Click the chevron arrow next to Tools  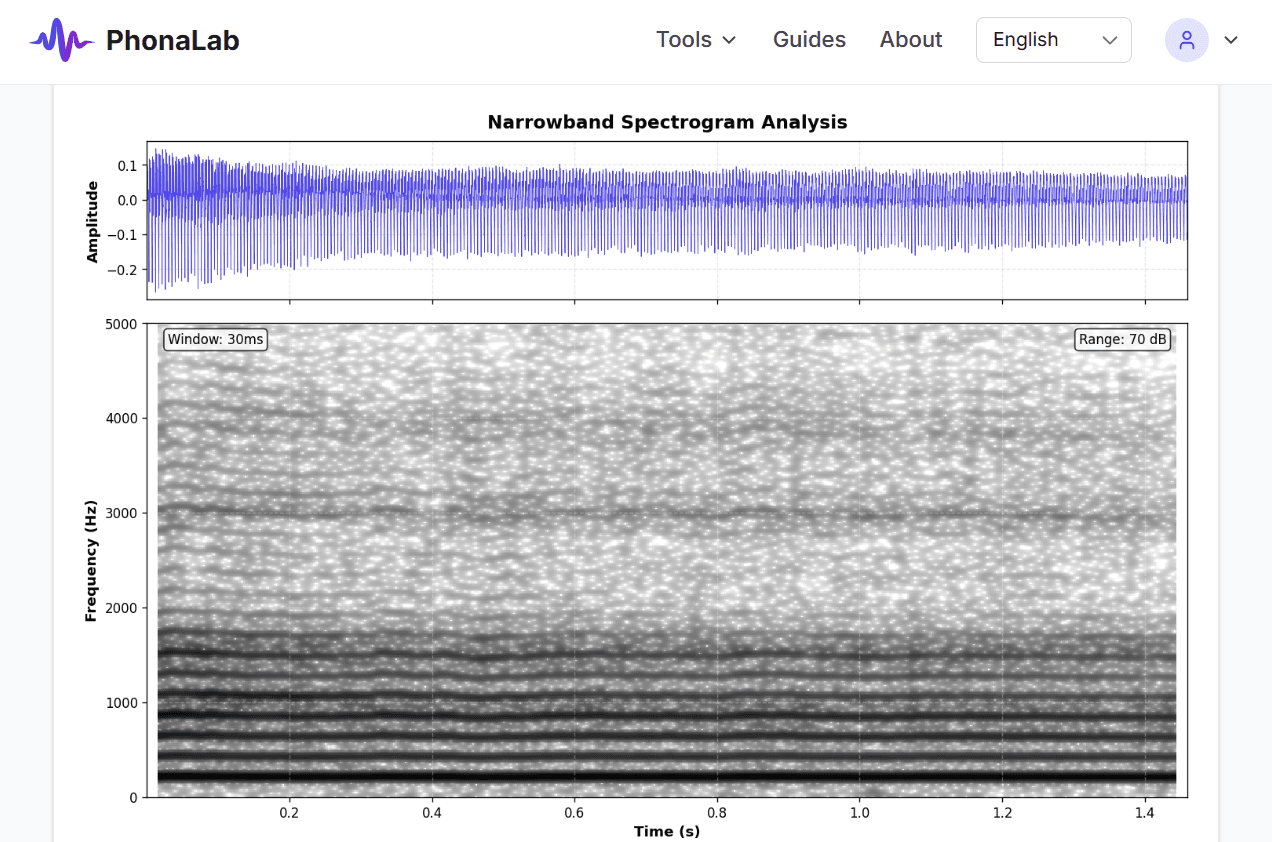click(x=729, y=41)
